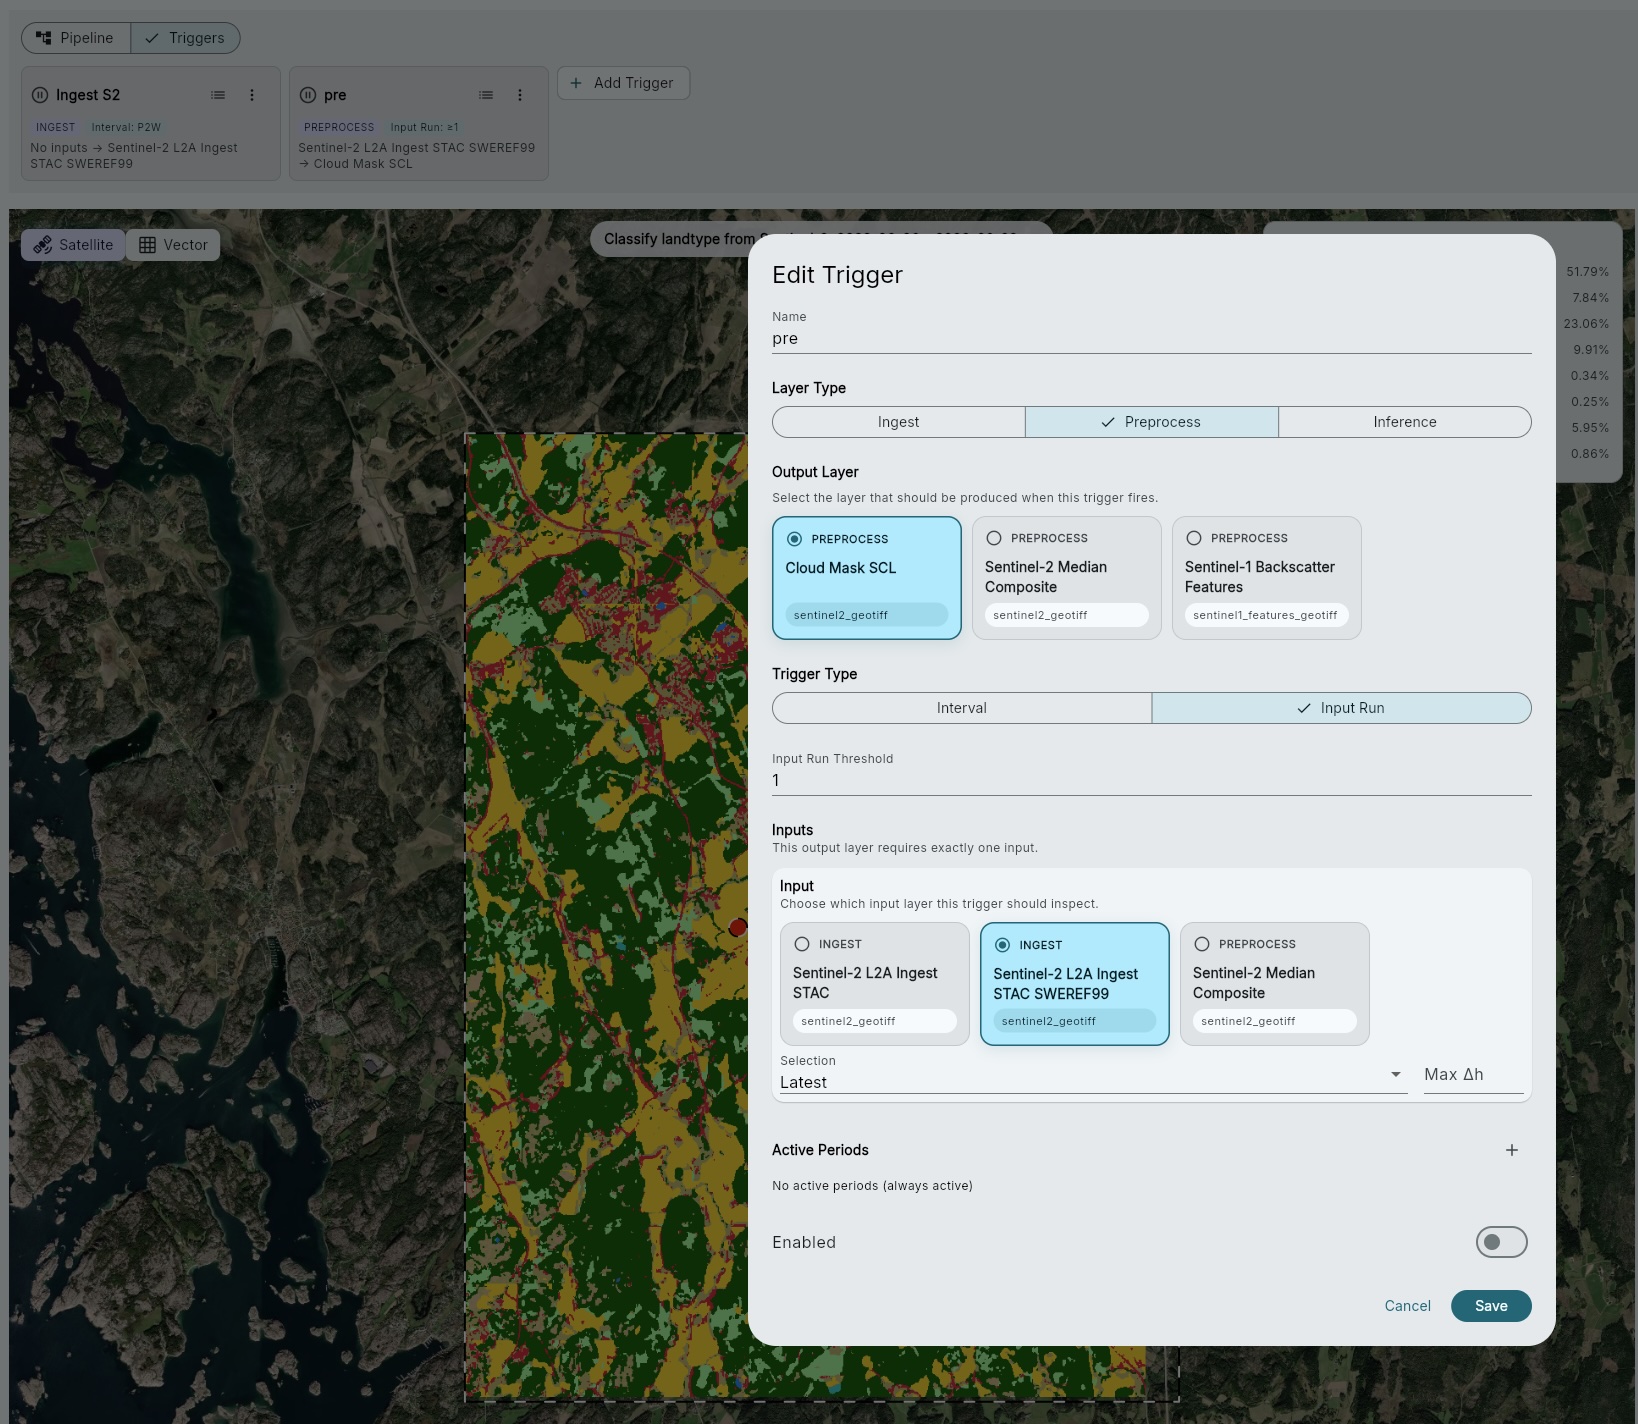Select Sentinel-2 Median Composite output layer
1638x1424 pixels.
coord(1066,577)
